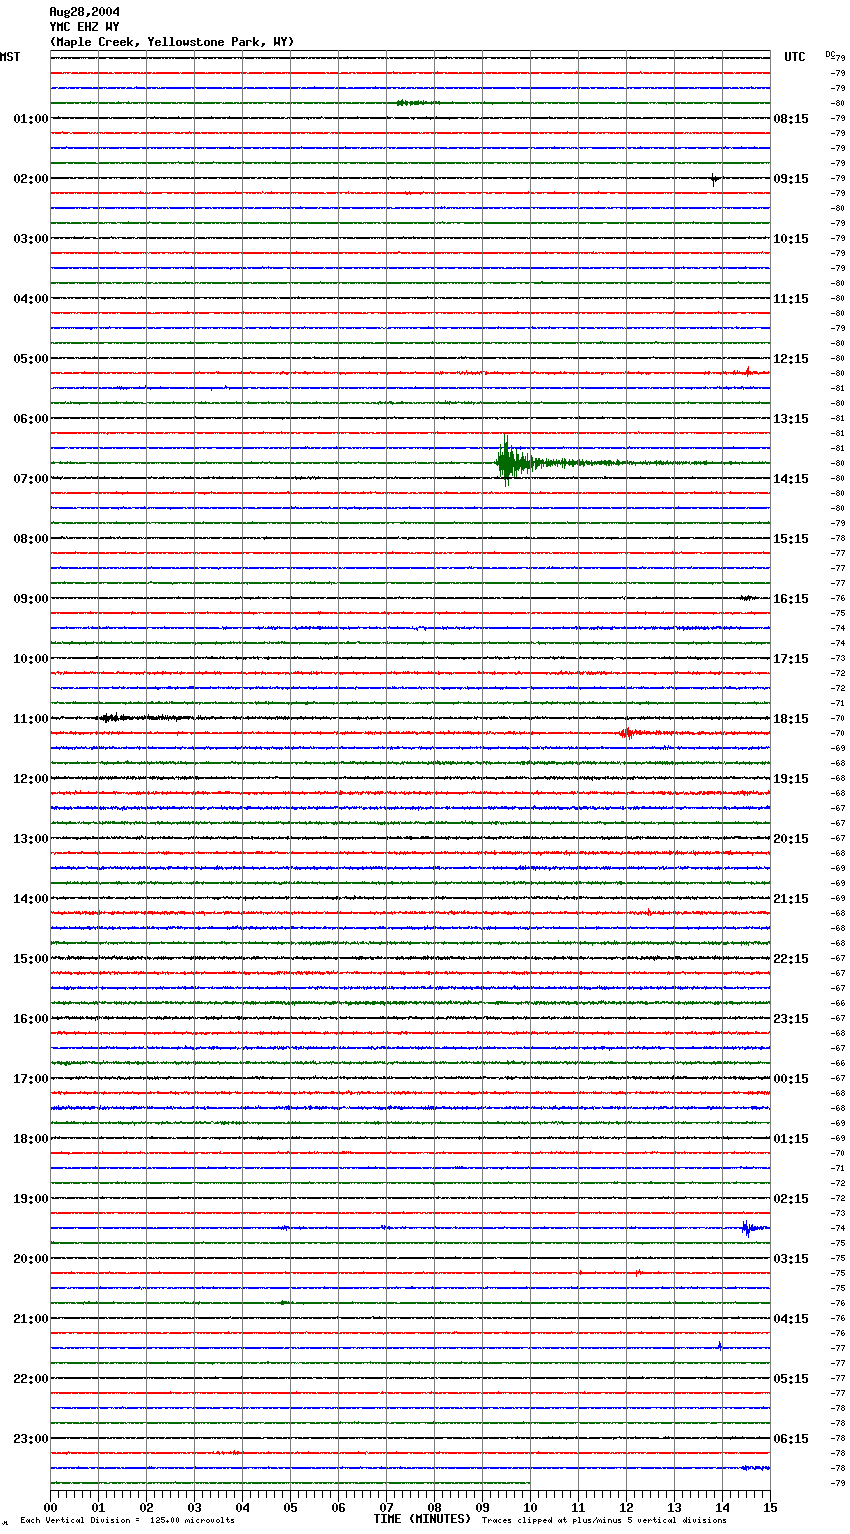Viewport: 850px width, 1534px height.
Task: Click the 12:15 UTC row label
Action: click(x=791, y=359)
